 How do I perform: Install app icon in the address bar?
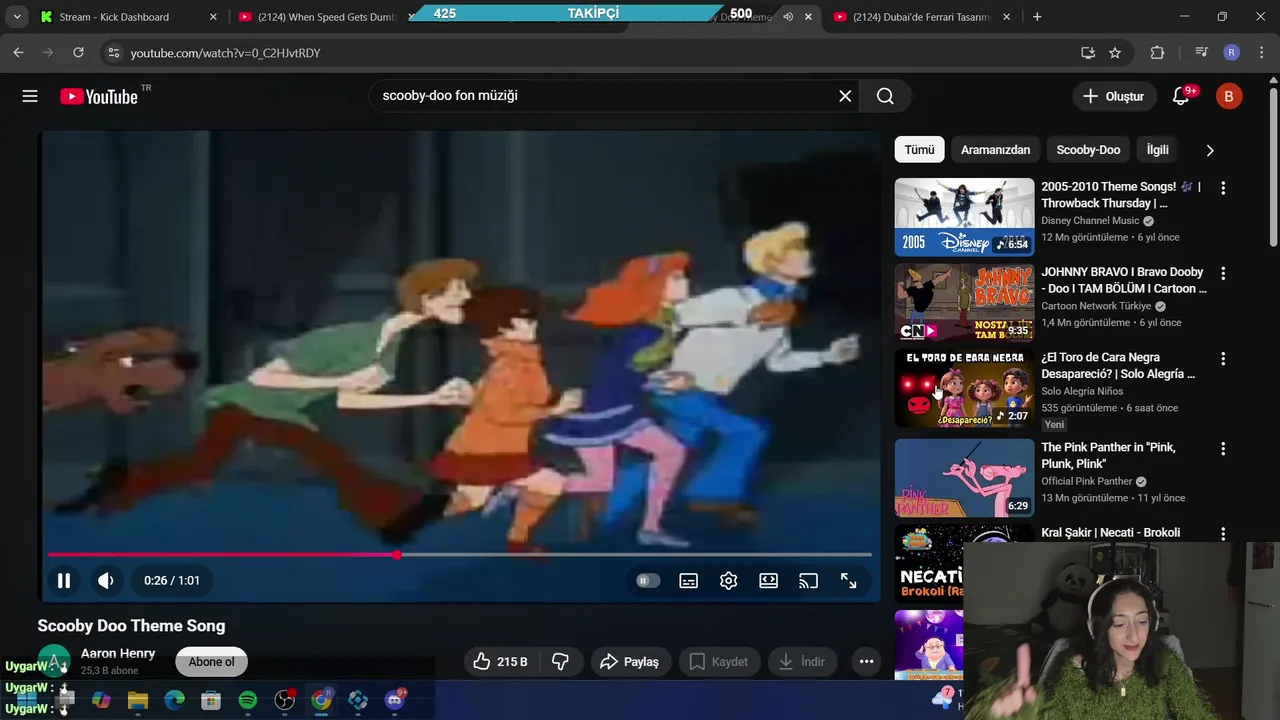click(x=1088, y=52)
